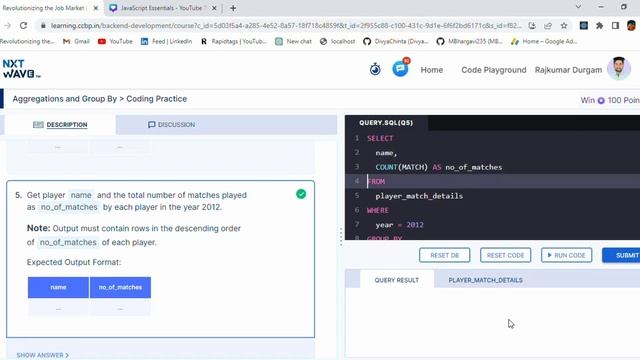This screenshot has height=360, width=640.
Task: Click the Win 100 Points label
Action: pos(610,100)
